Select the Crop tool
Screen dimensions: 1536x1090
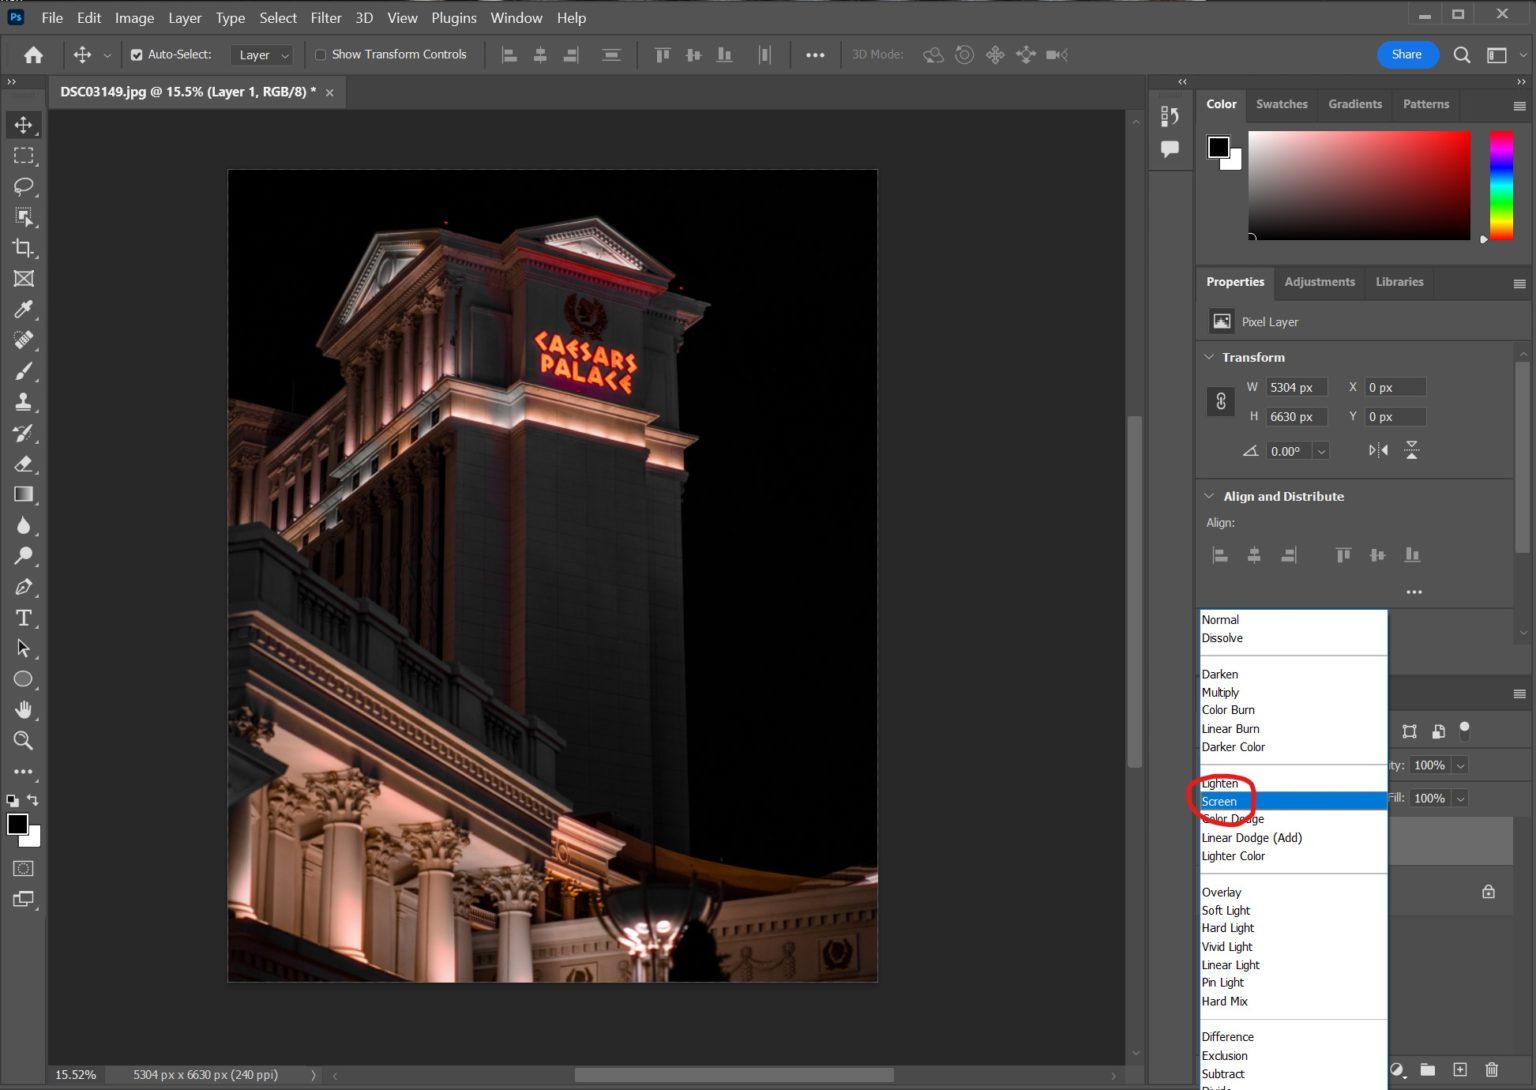coord(23,247)
